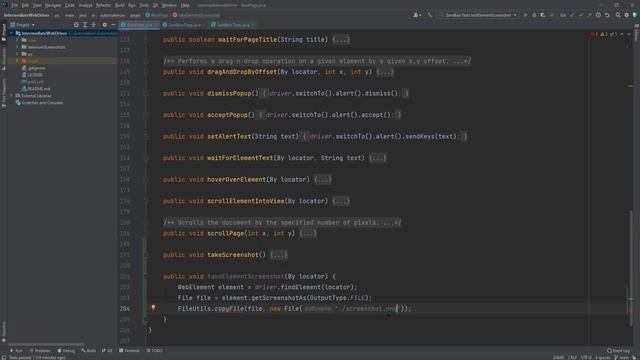Select the README.md file

[36, 89]
